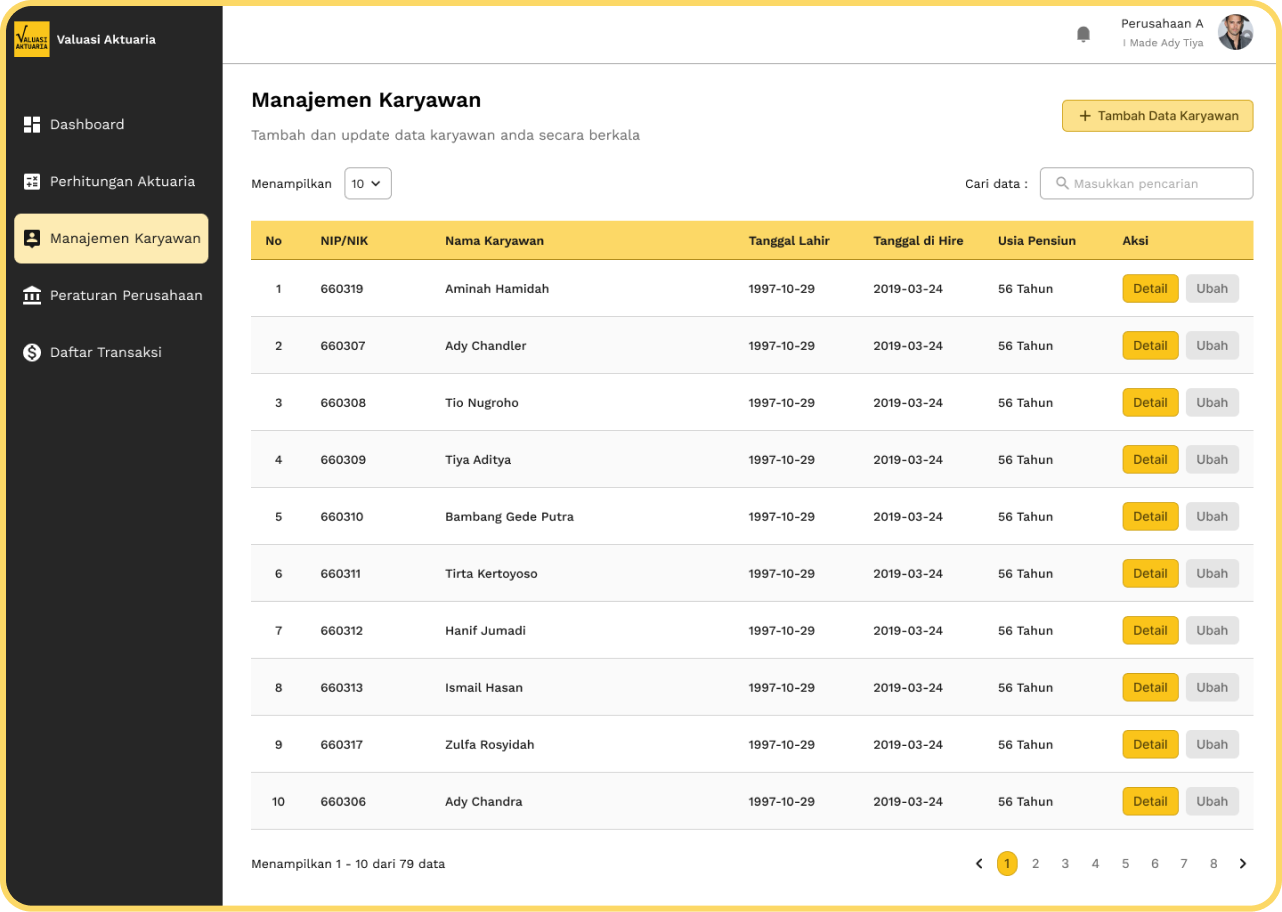Click the magnifier icon in search box
This screenshot has width=1282, height=912.
coord(1062,184)
